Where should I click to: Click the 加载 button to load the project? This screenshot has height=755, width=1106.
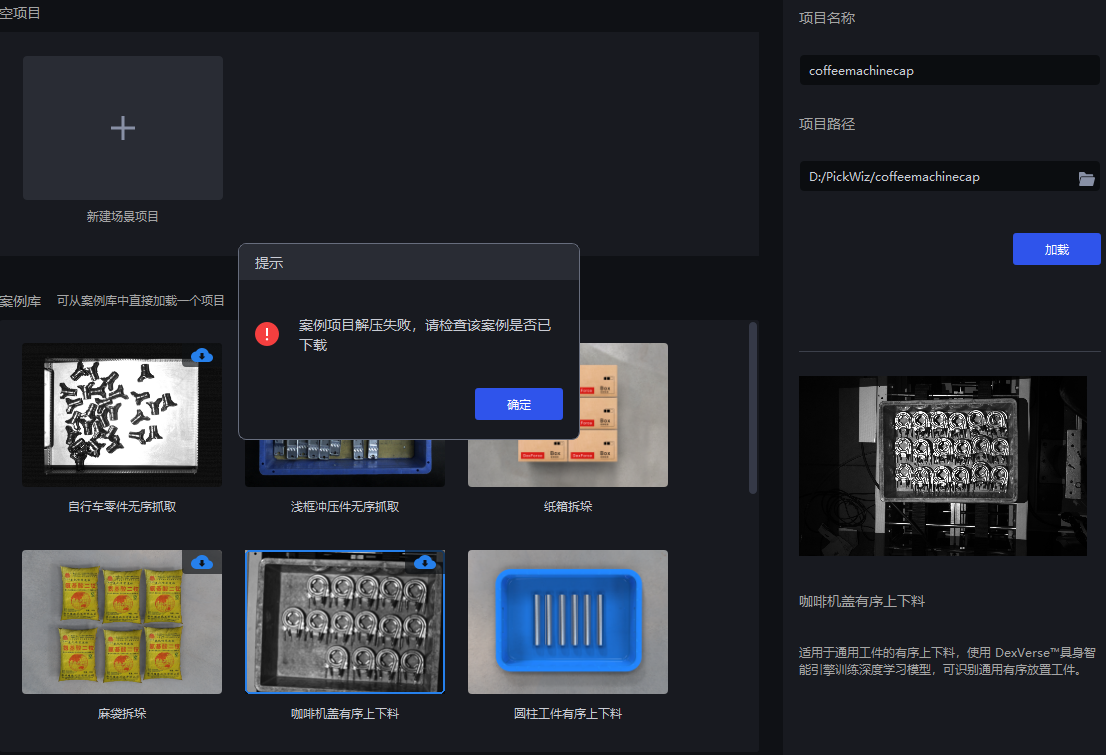click(1056, 248)
